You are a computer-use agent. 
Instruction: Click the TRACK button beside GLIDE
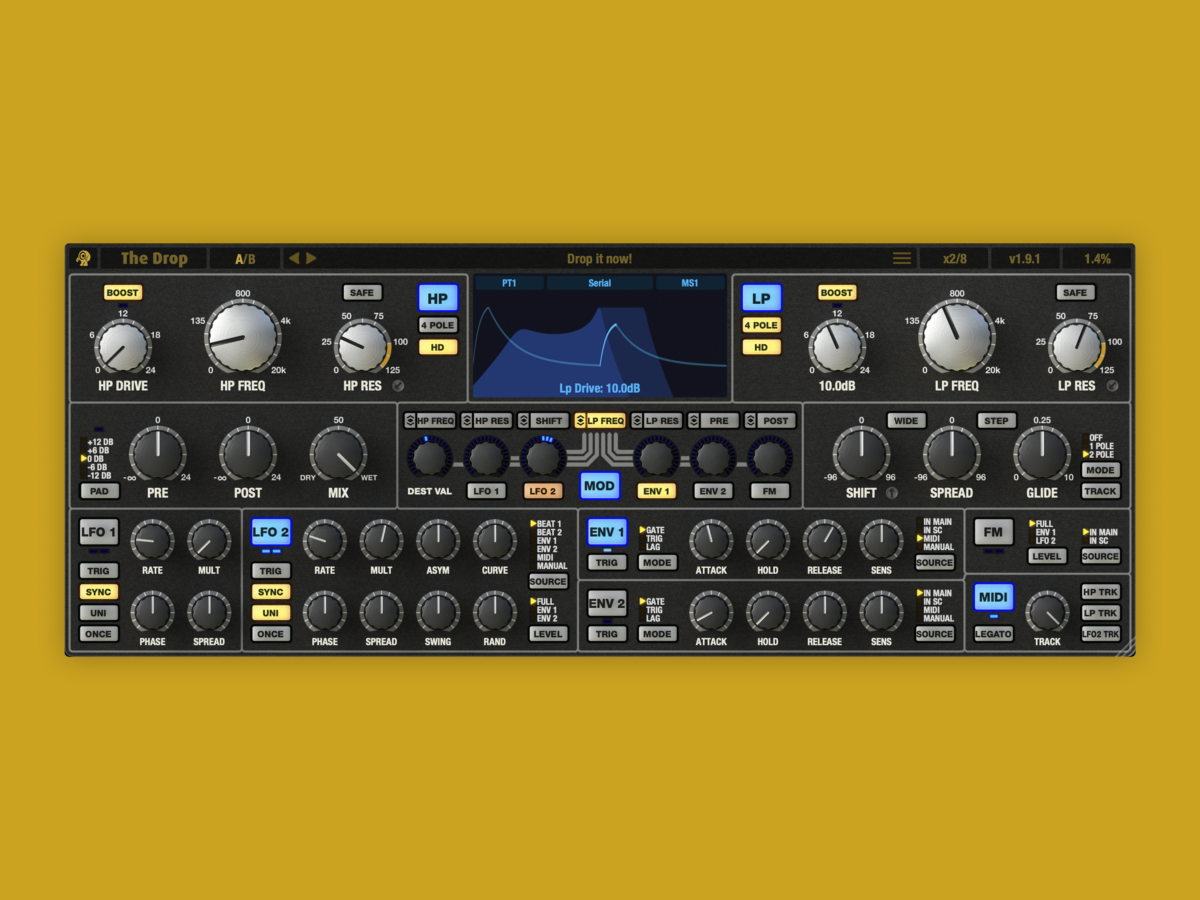[1101, 491]
